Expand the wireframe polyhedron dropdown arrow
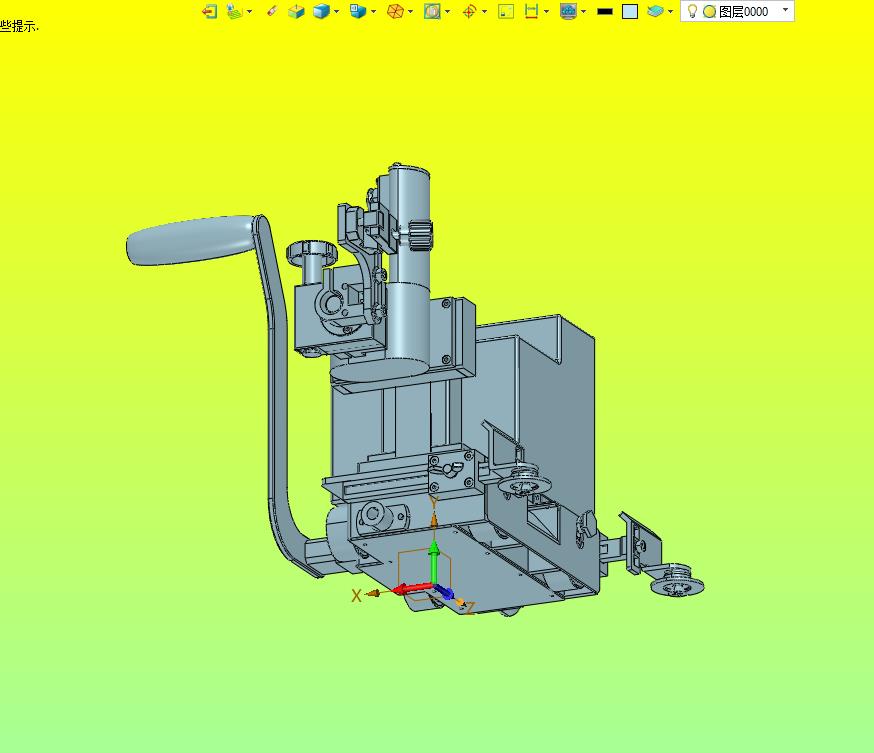 click(411, 12)
